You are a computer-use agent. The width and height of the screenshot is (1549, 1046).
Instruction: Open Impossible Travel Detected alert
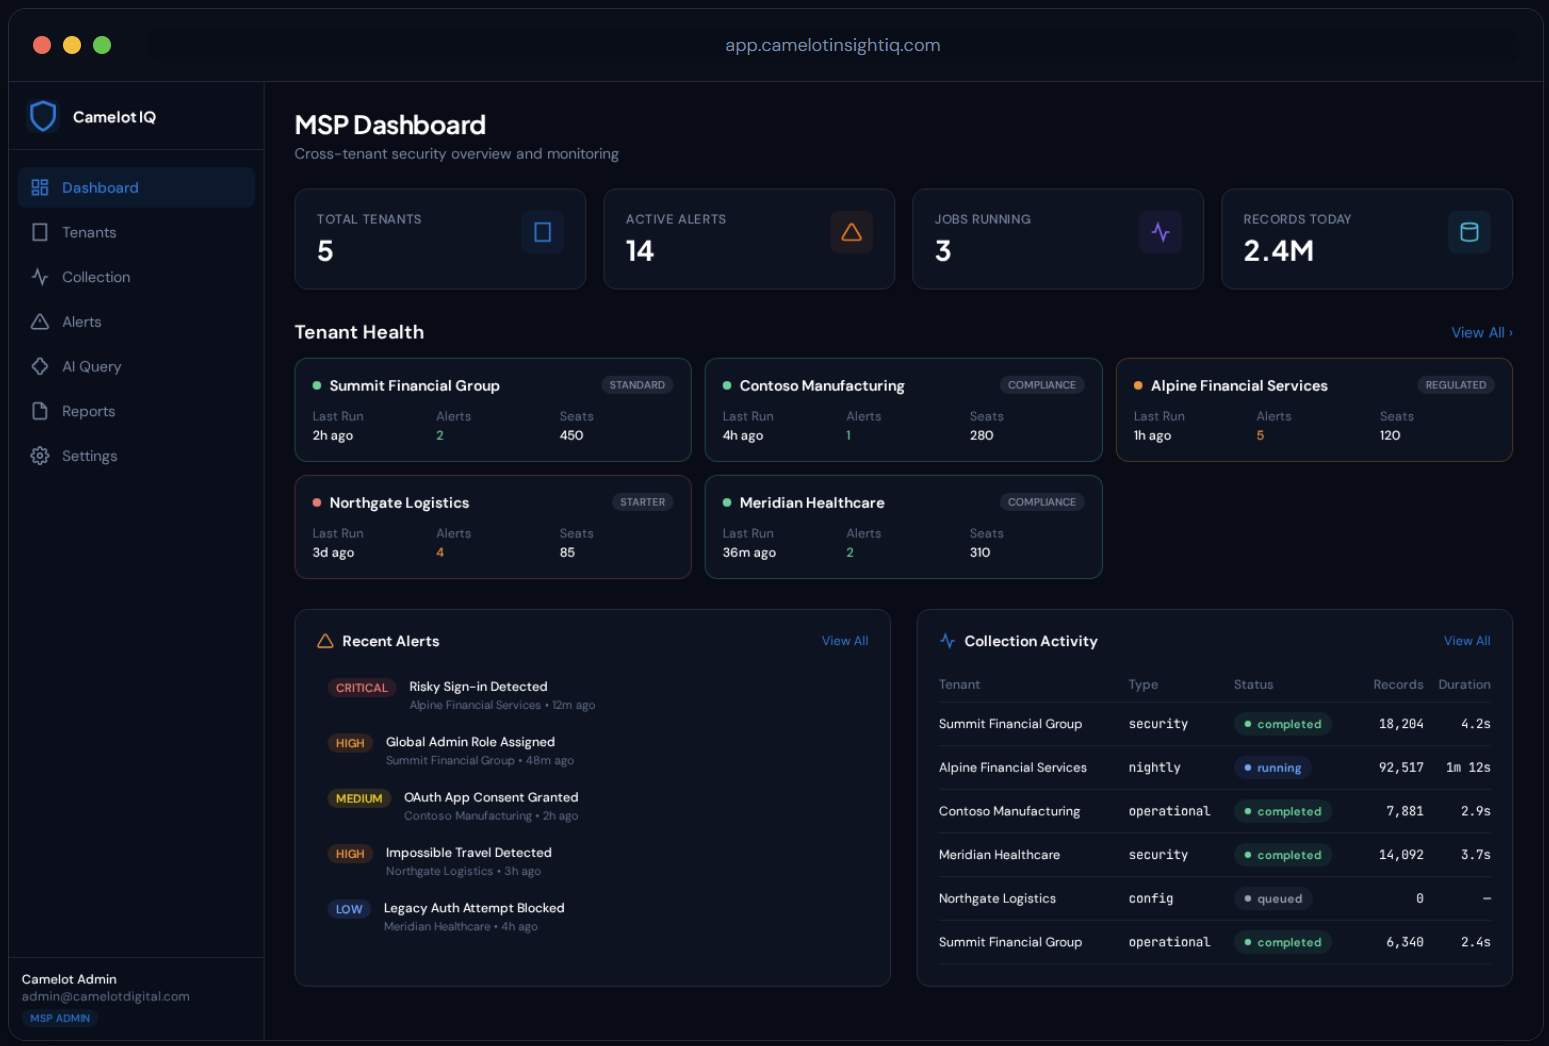pos(593,861)
